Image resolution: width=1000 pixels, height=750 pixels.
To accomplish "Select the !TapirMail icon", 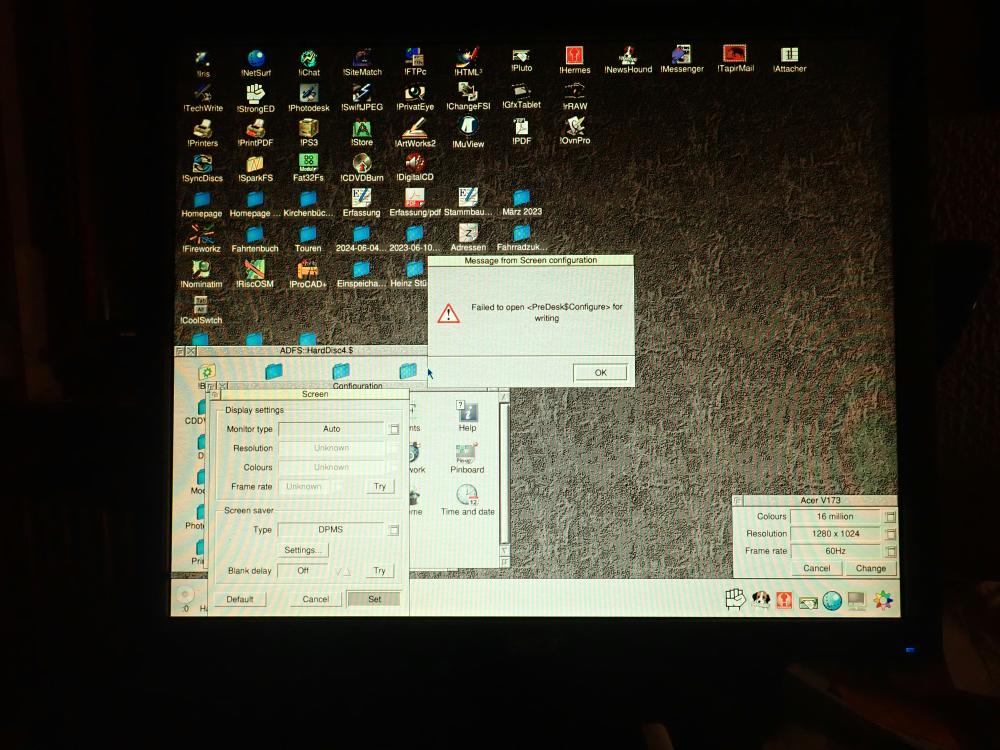I will 735,59.
